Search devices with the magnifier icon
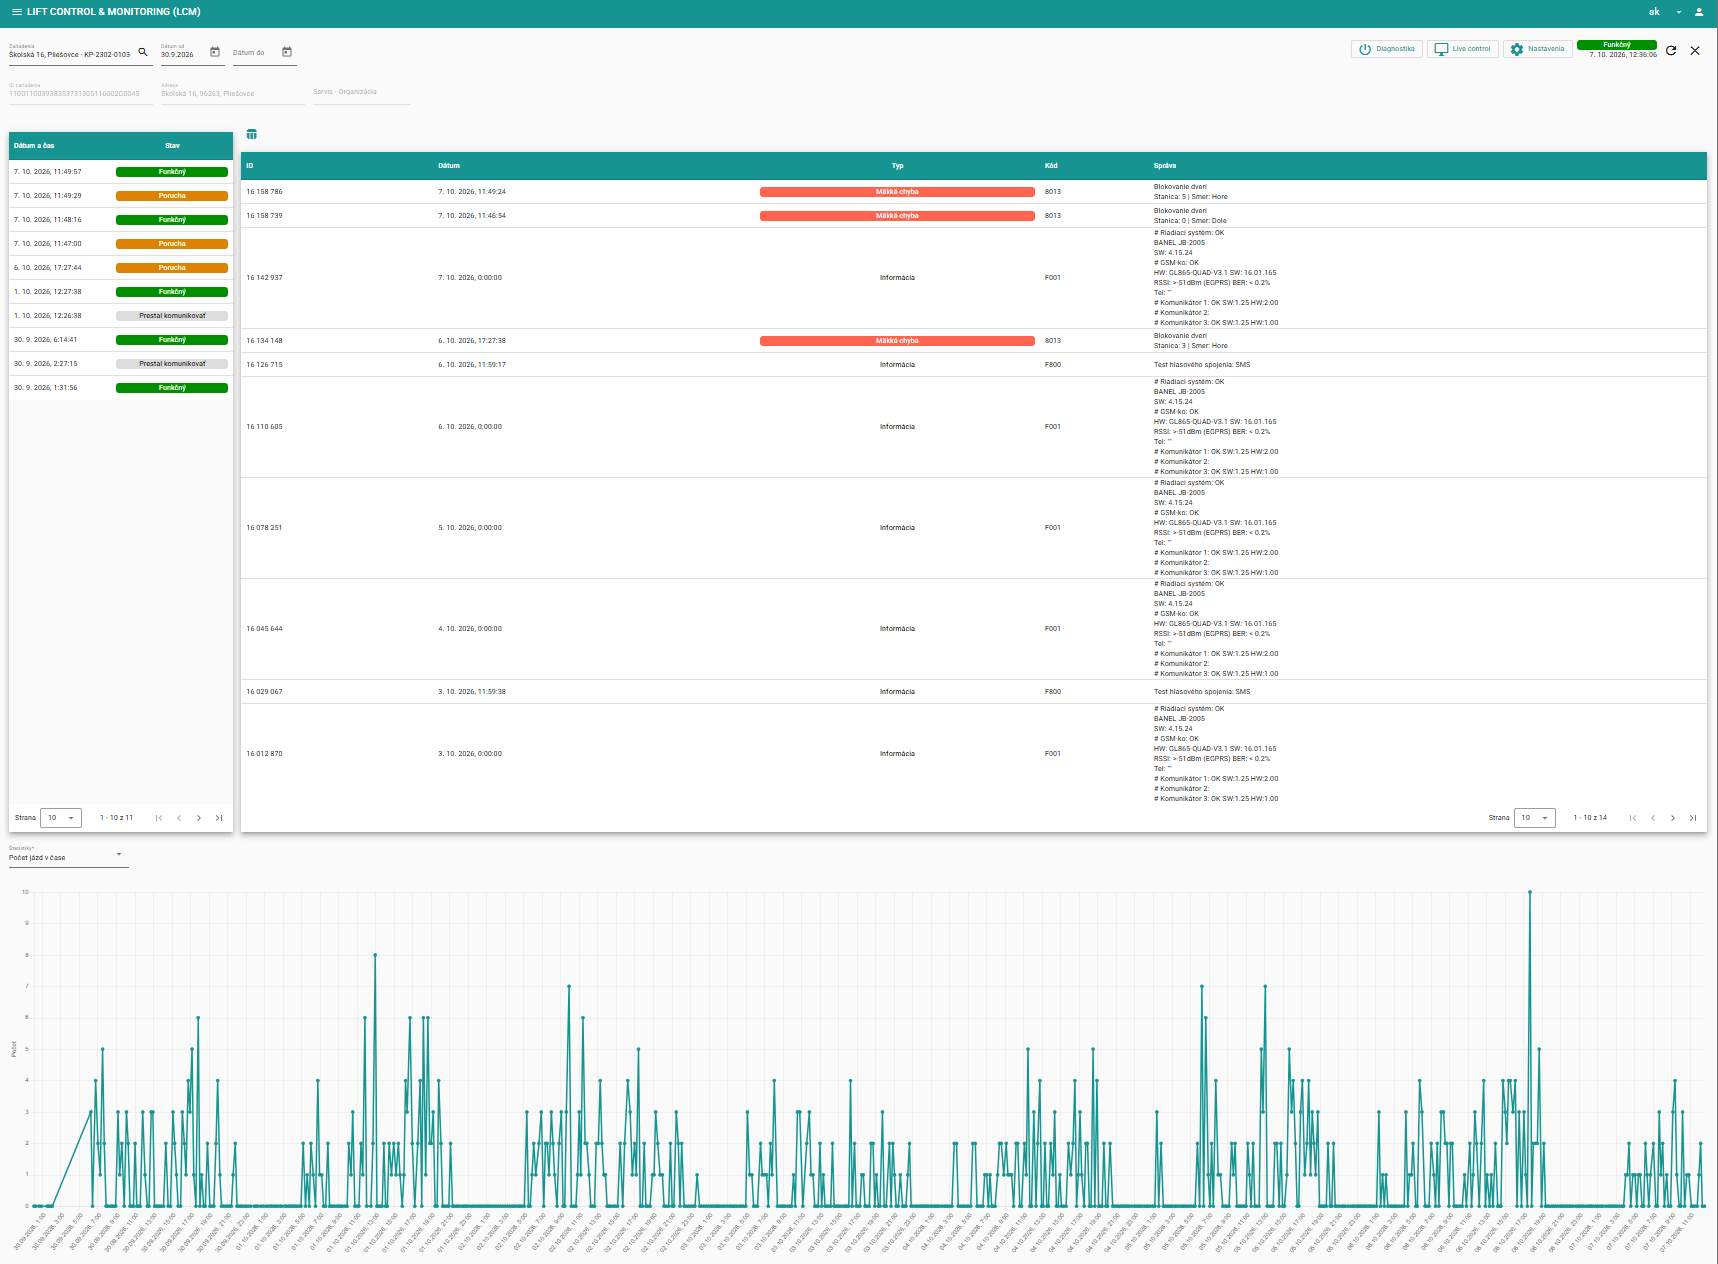 click(143, 52)
